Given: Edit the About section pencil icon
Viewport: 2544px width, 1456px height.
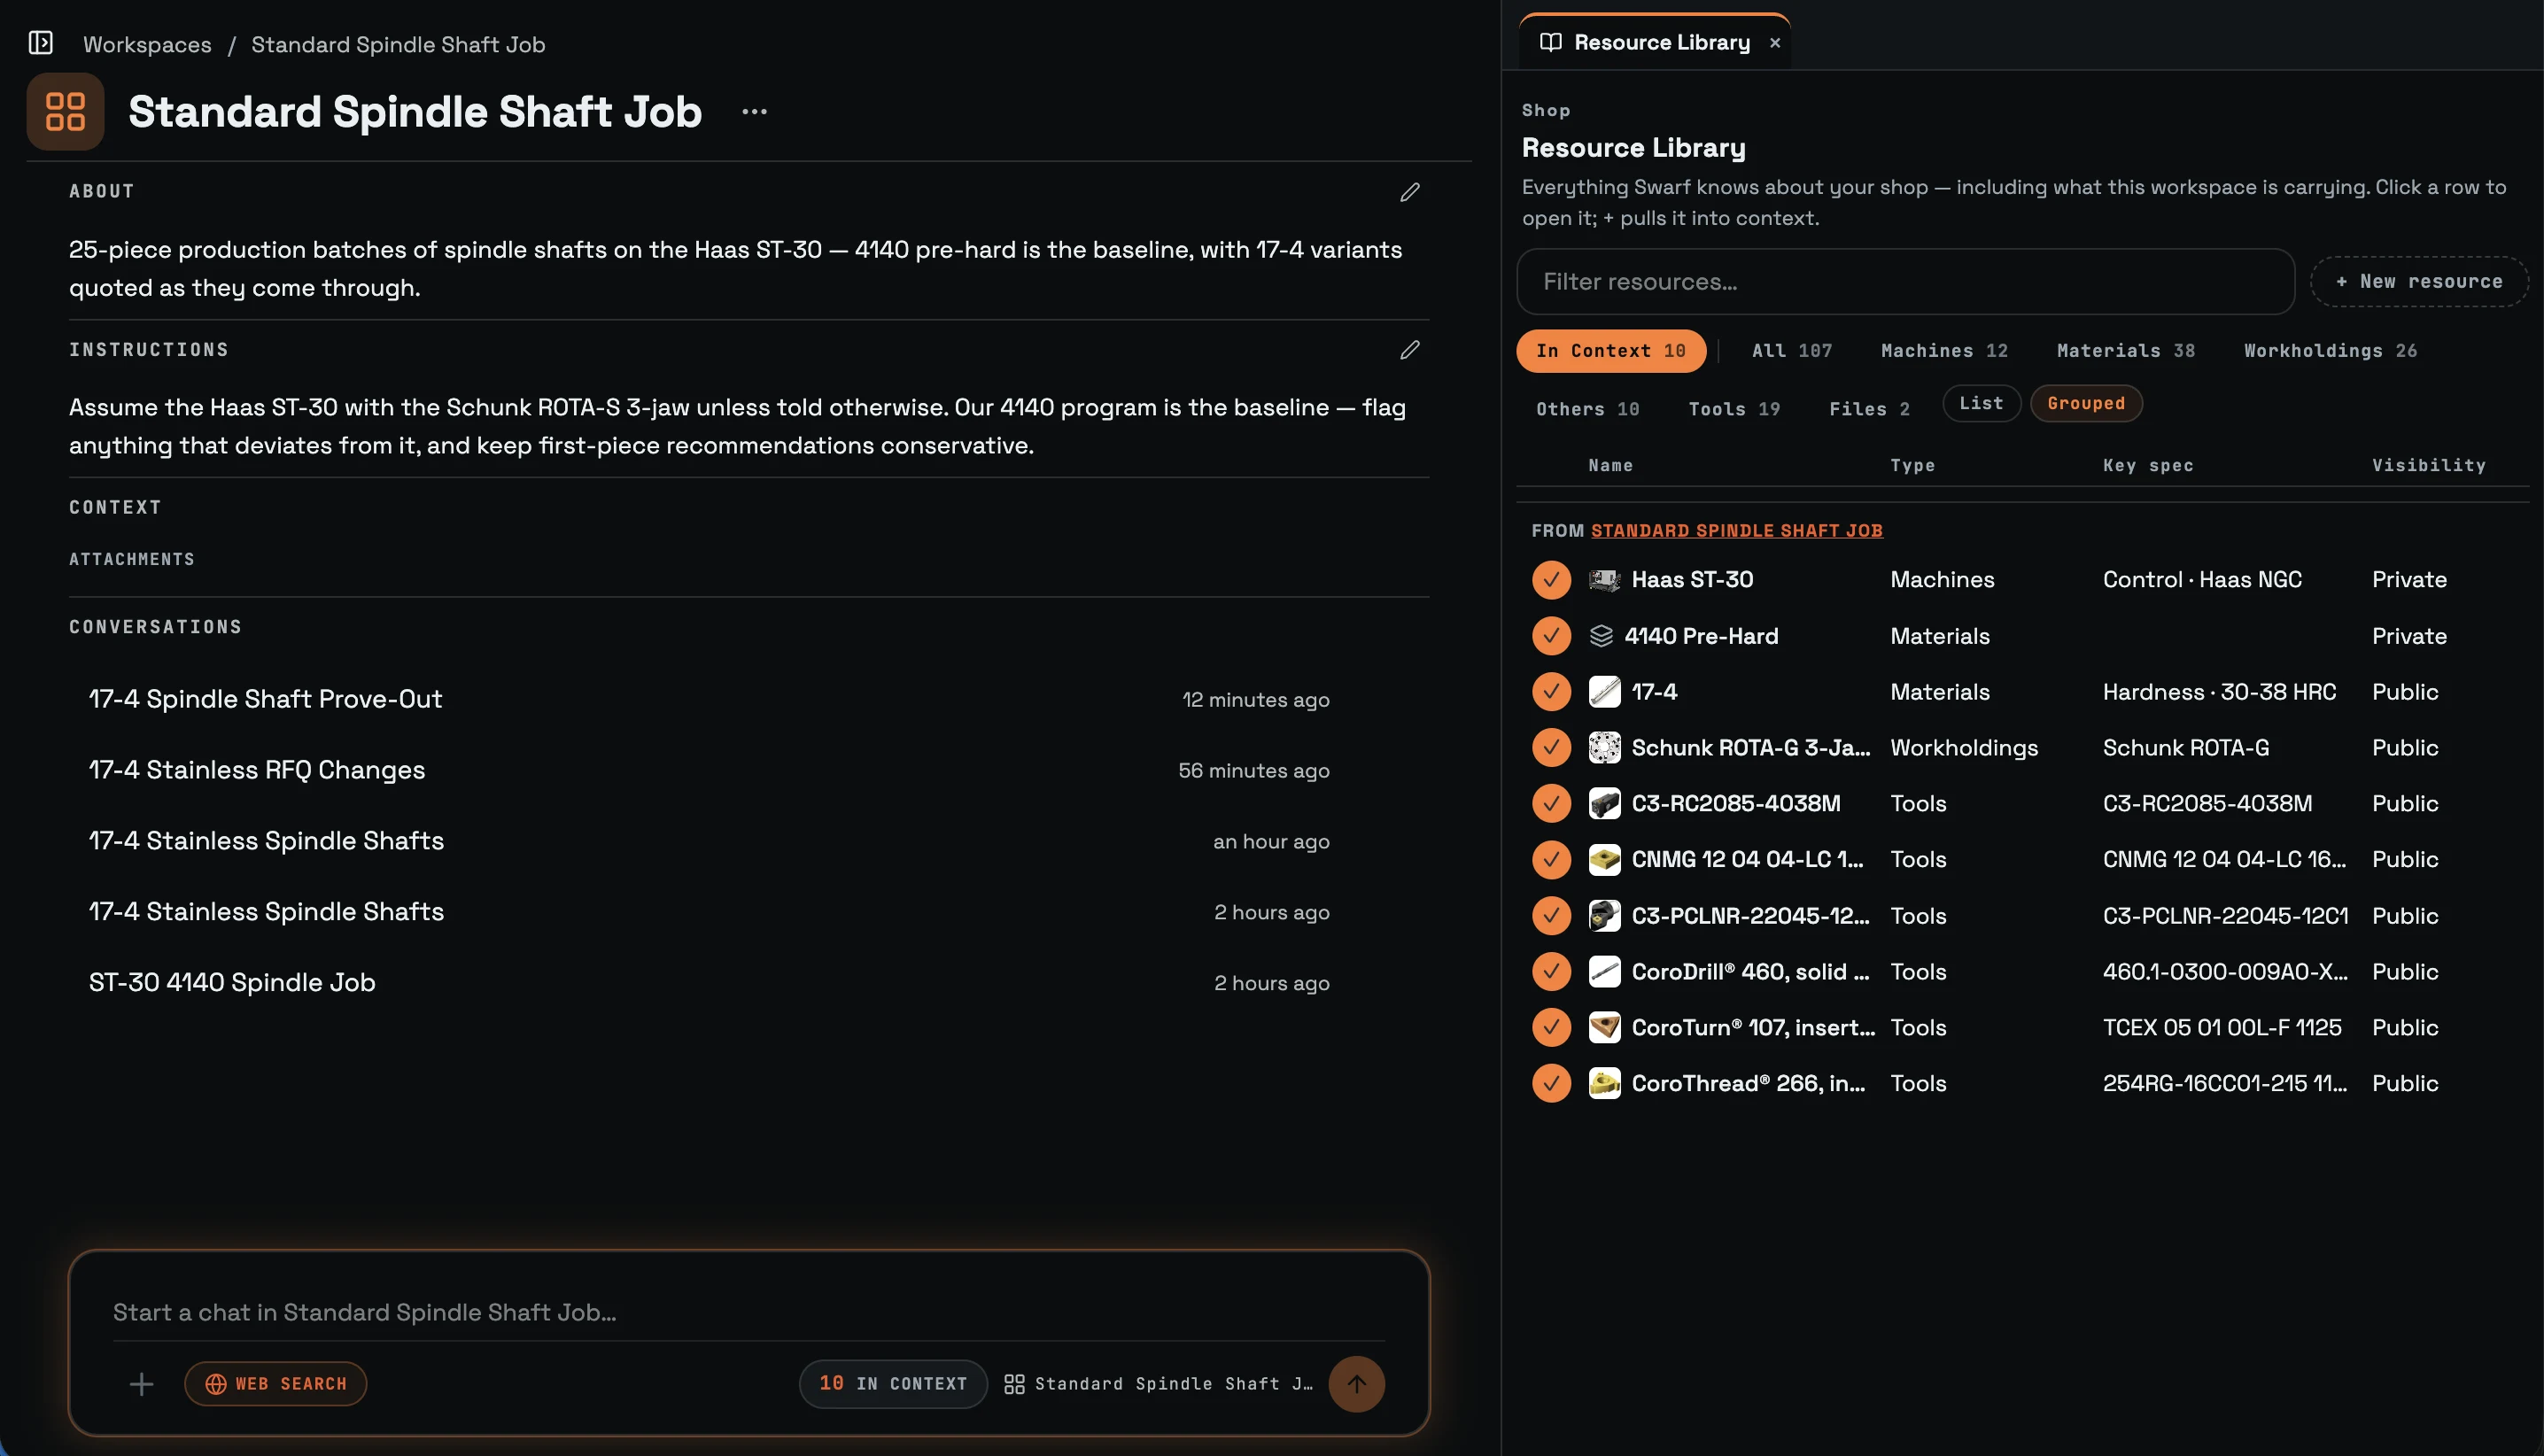Looking at the screenshot, I should click(1409, 192).
